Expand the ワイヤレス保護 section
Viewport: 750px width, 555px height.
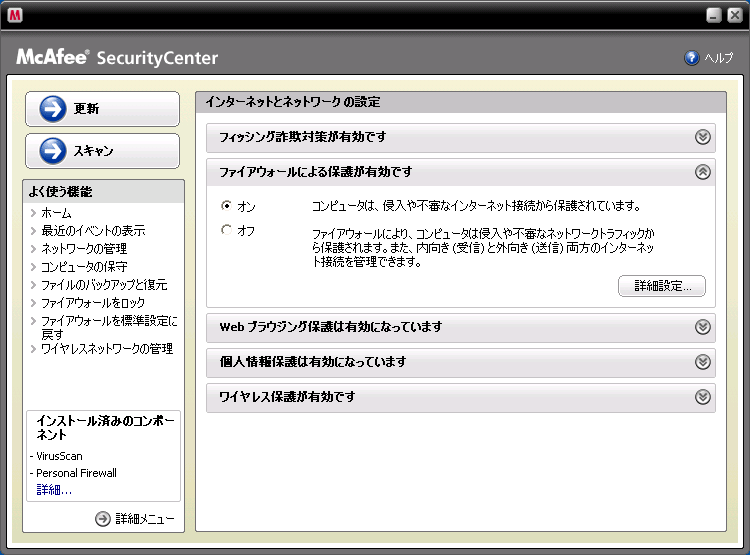703,397
